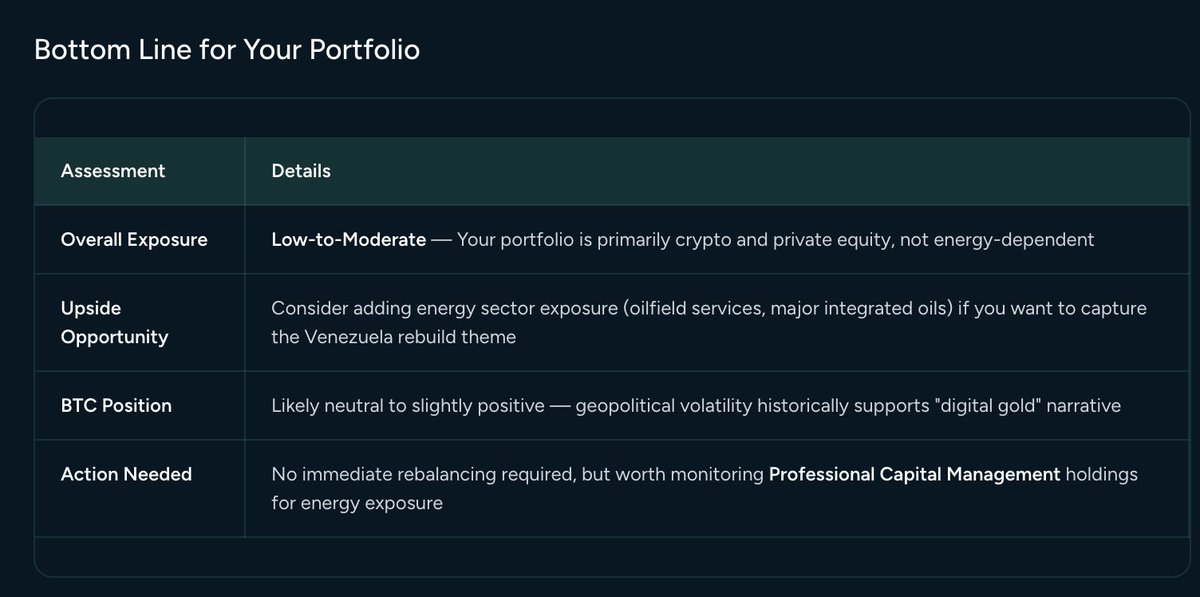Select the Assessment column header

pos(113,171)
